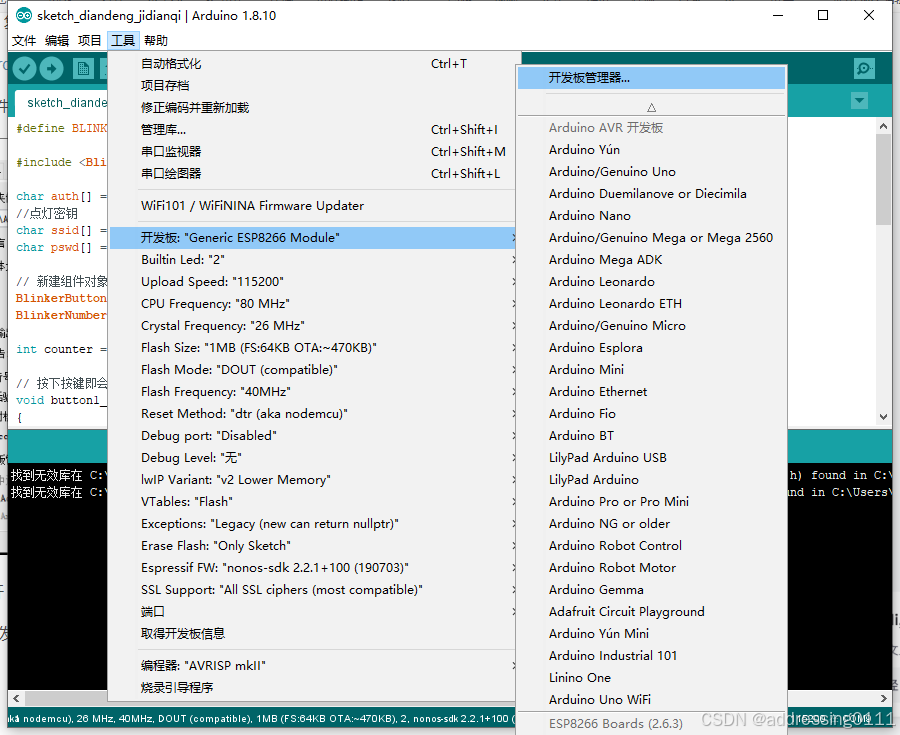Click console horizontal scrollbar right arrow
This screenshot has width=900, height=735.
click(x=883, y=698)
